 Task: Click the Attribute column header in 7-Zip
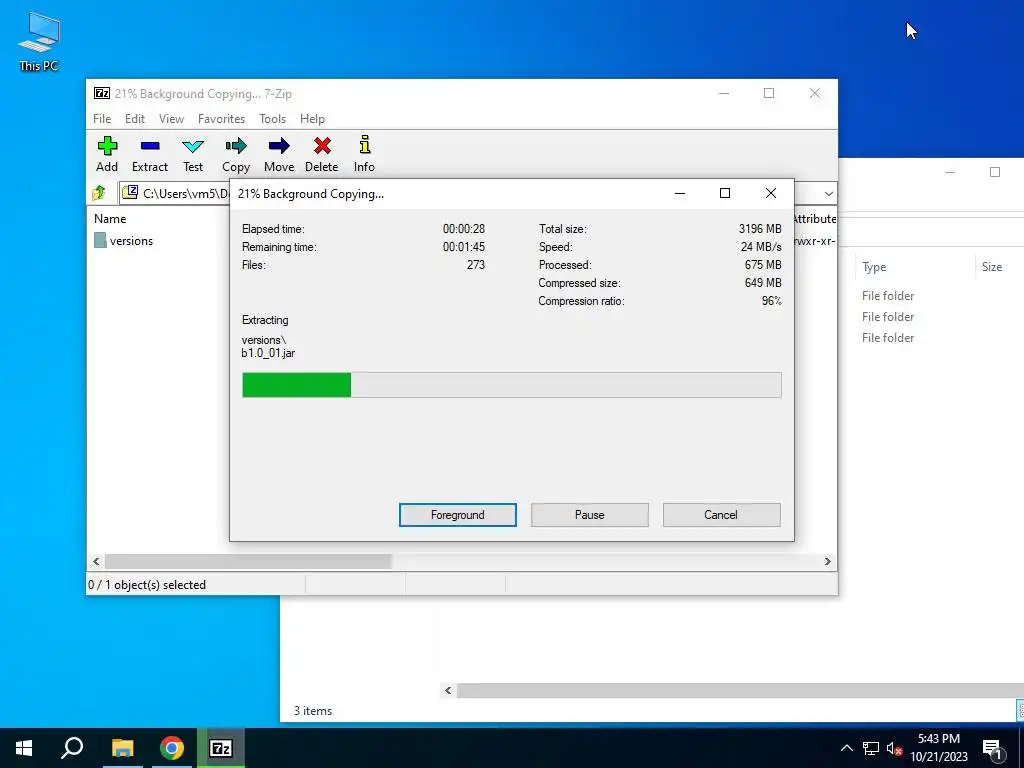pos(814,219)
